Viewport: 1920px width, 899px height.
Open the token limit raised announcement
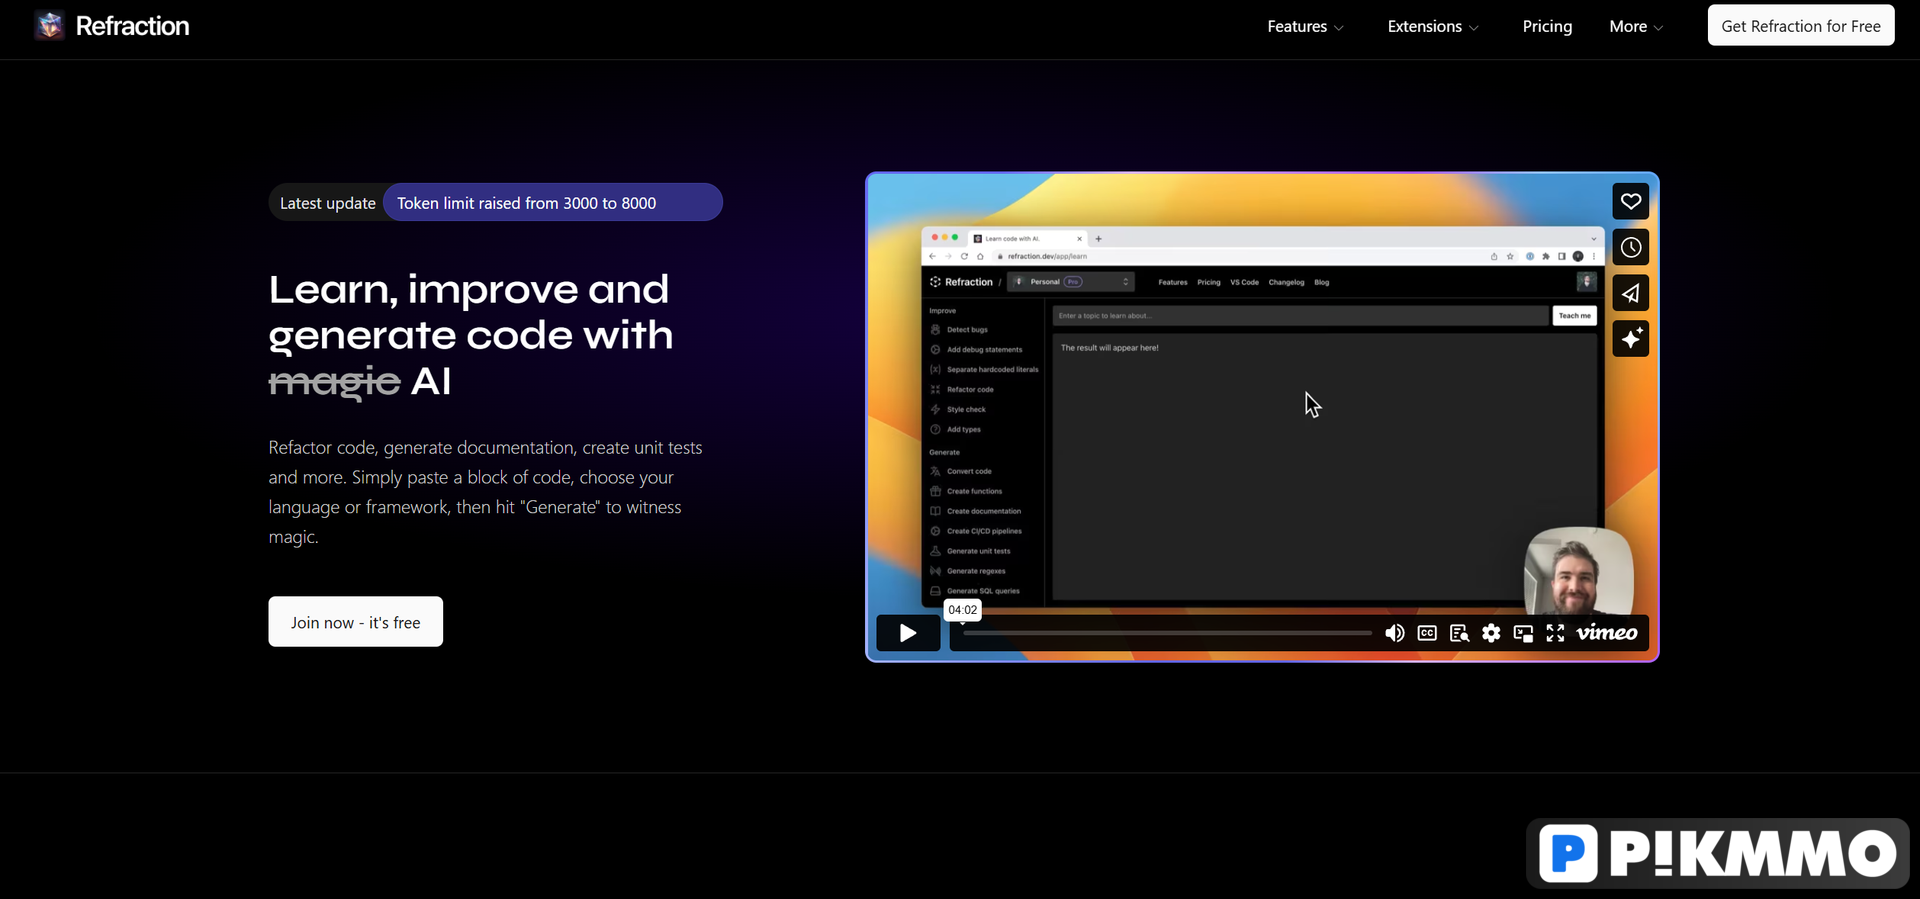(553, 203)
